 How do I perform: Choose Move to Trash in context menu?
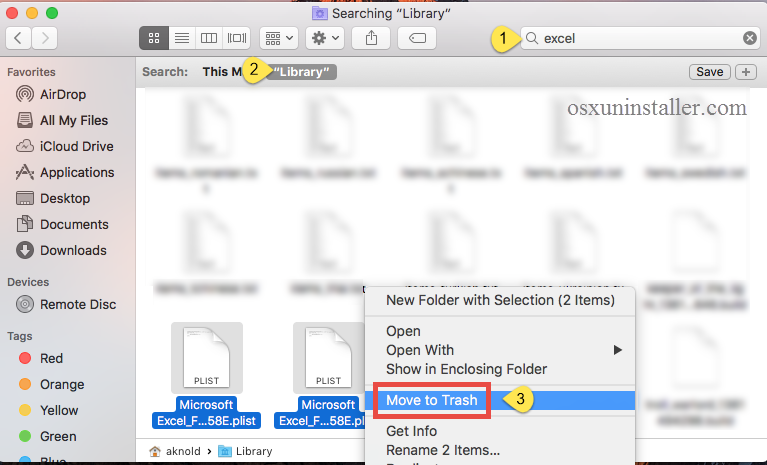pyautogui.click(x=500, y=400)
